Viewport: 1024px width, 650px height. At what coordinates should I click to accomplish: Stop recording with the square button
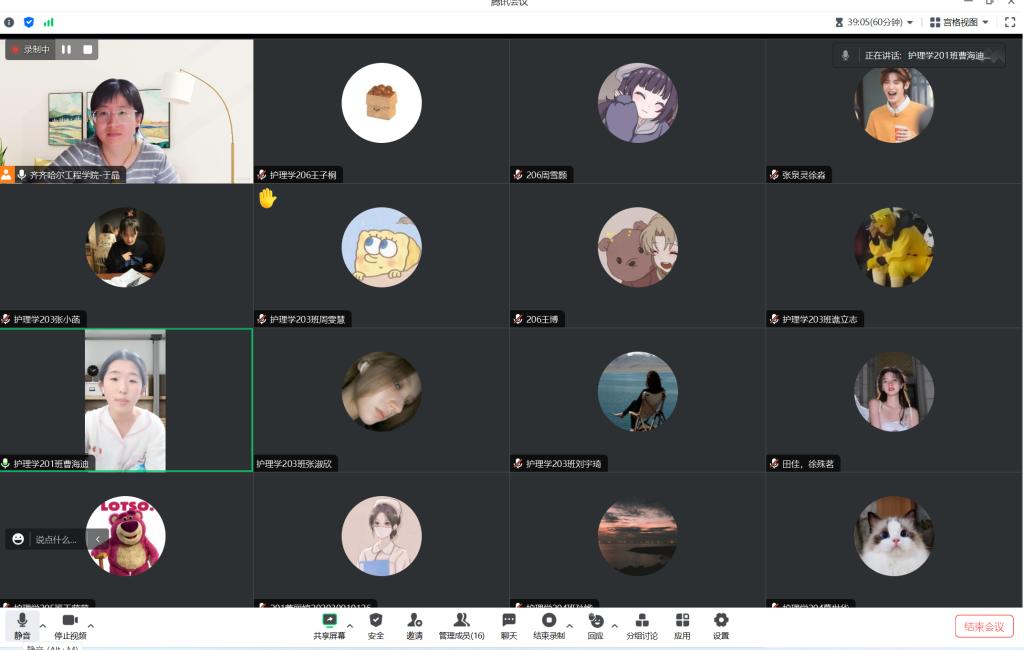tap(88, 49)
